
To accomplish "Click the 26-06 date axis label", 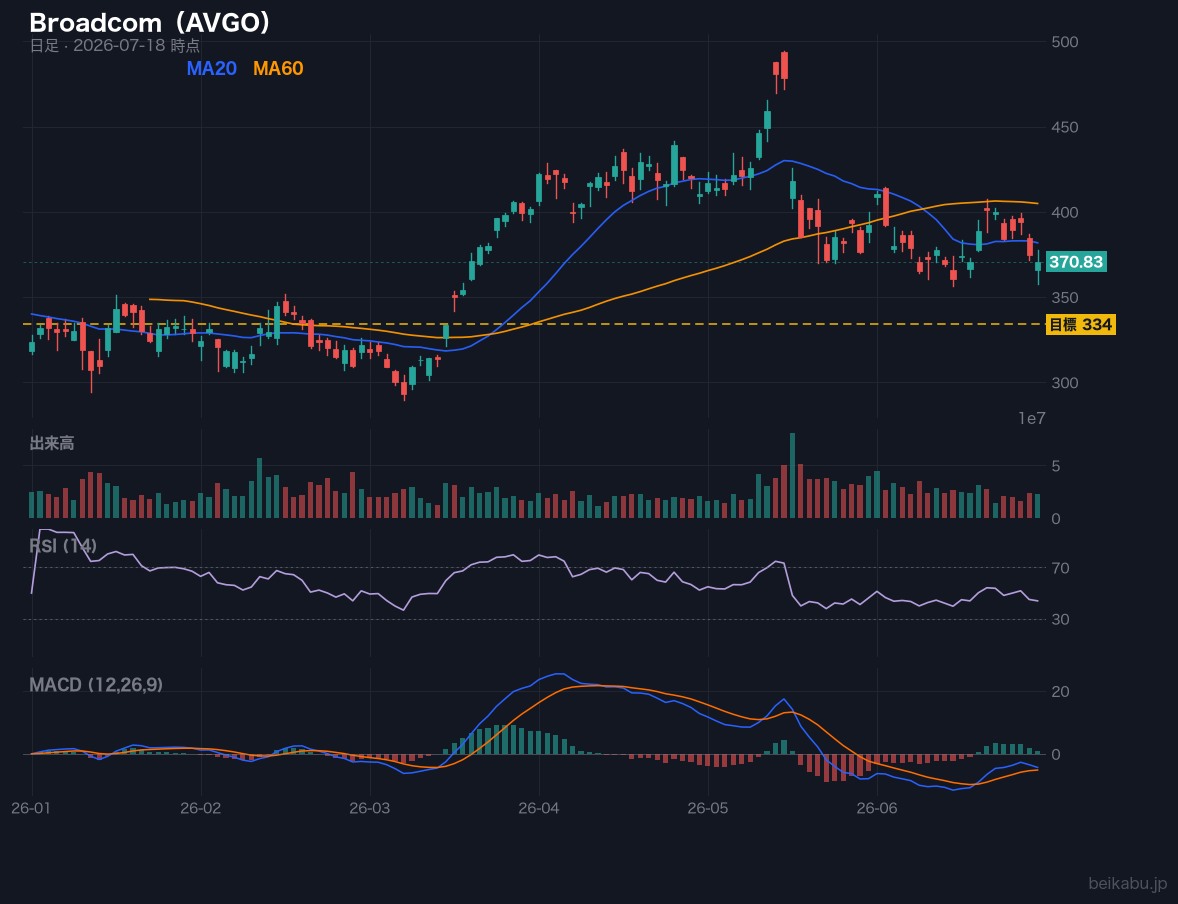I will 877,809.
